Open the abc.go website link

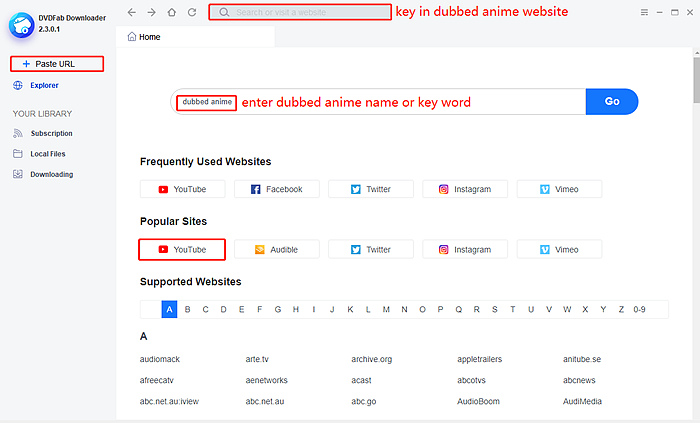364,401
